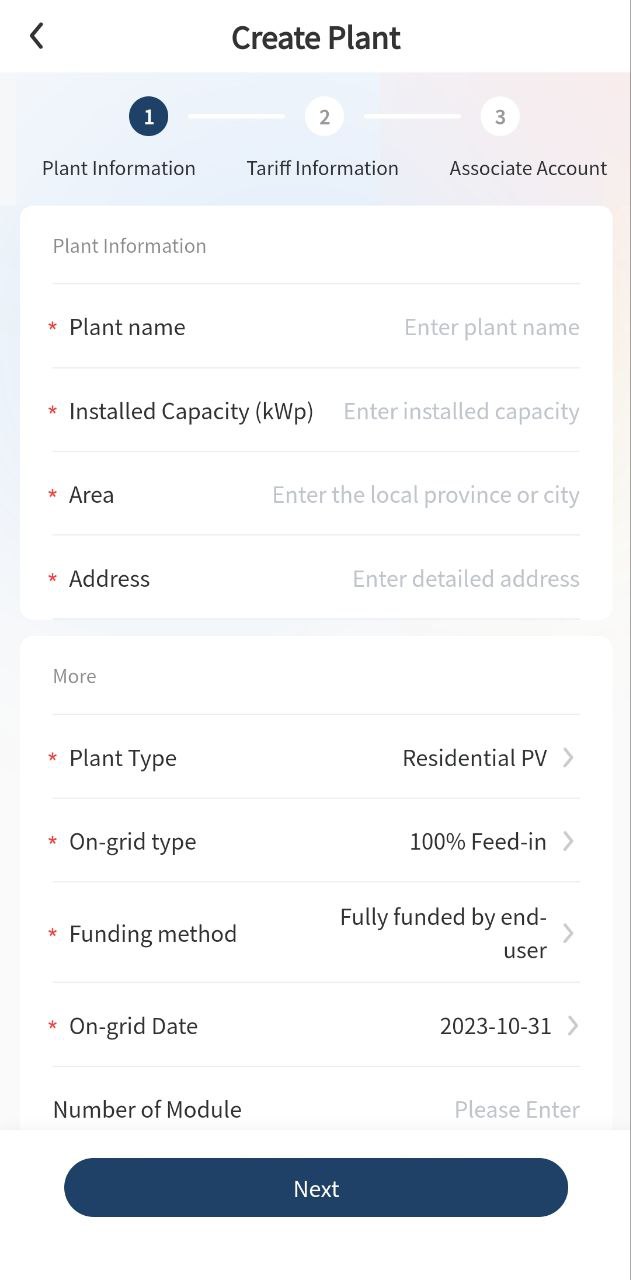
Task: Tap the Number of Module field
Action: click(516, 1109)
